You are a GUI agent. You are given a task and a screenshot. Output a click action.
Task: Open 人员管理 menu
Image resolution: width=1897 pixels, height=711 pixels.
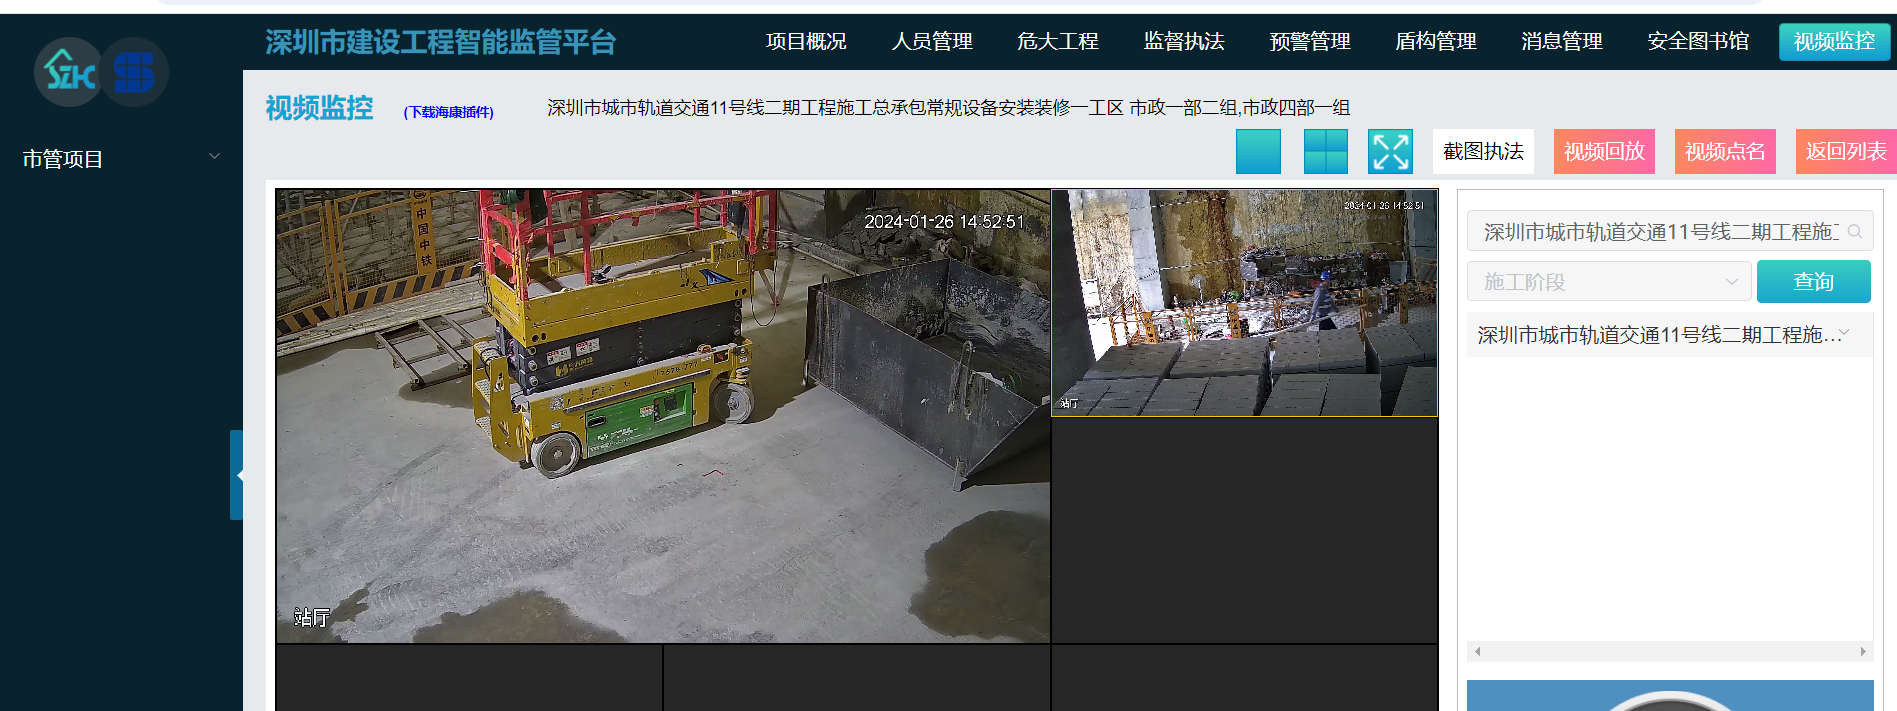932,41
